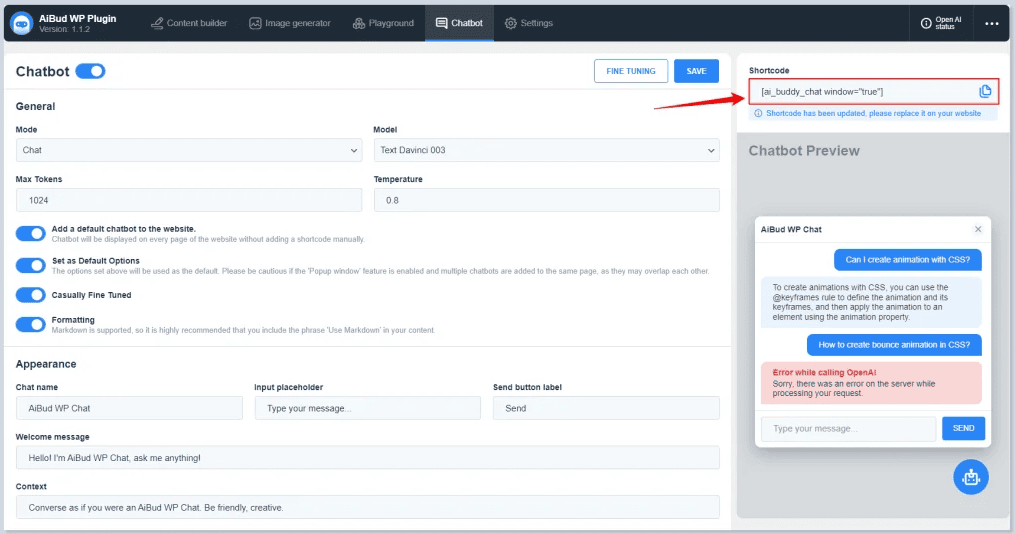Click the info icon beside shortcode notice
Image resolution: width=1015 pixels, height=534 pixels.
[758, 113]
